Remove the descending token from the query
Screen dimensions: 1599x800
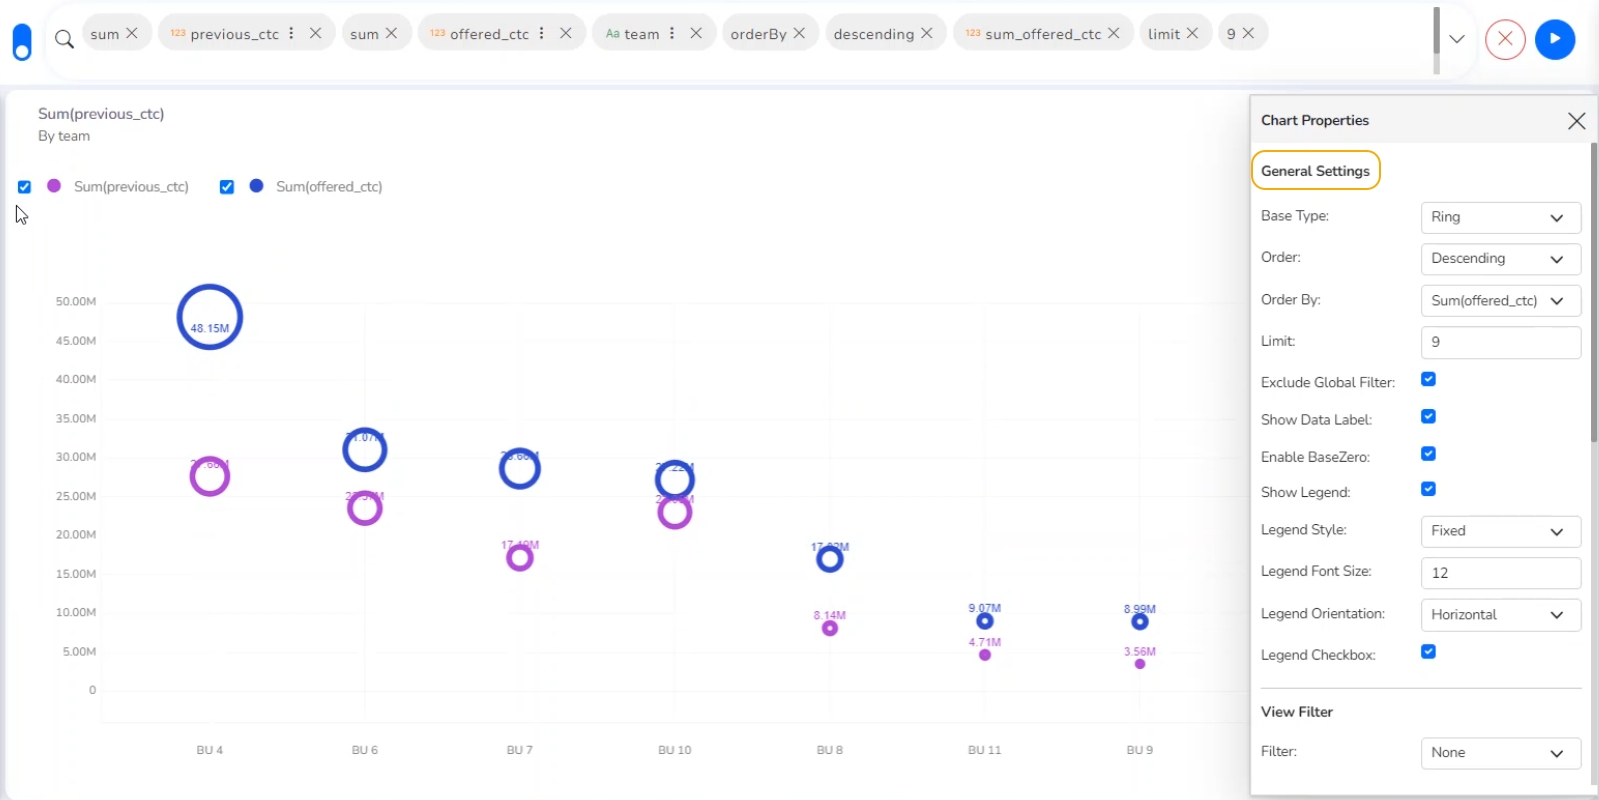click(x=927, y=33)
